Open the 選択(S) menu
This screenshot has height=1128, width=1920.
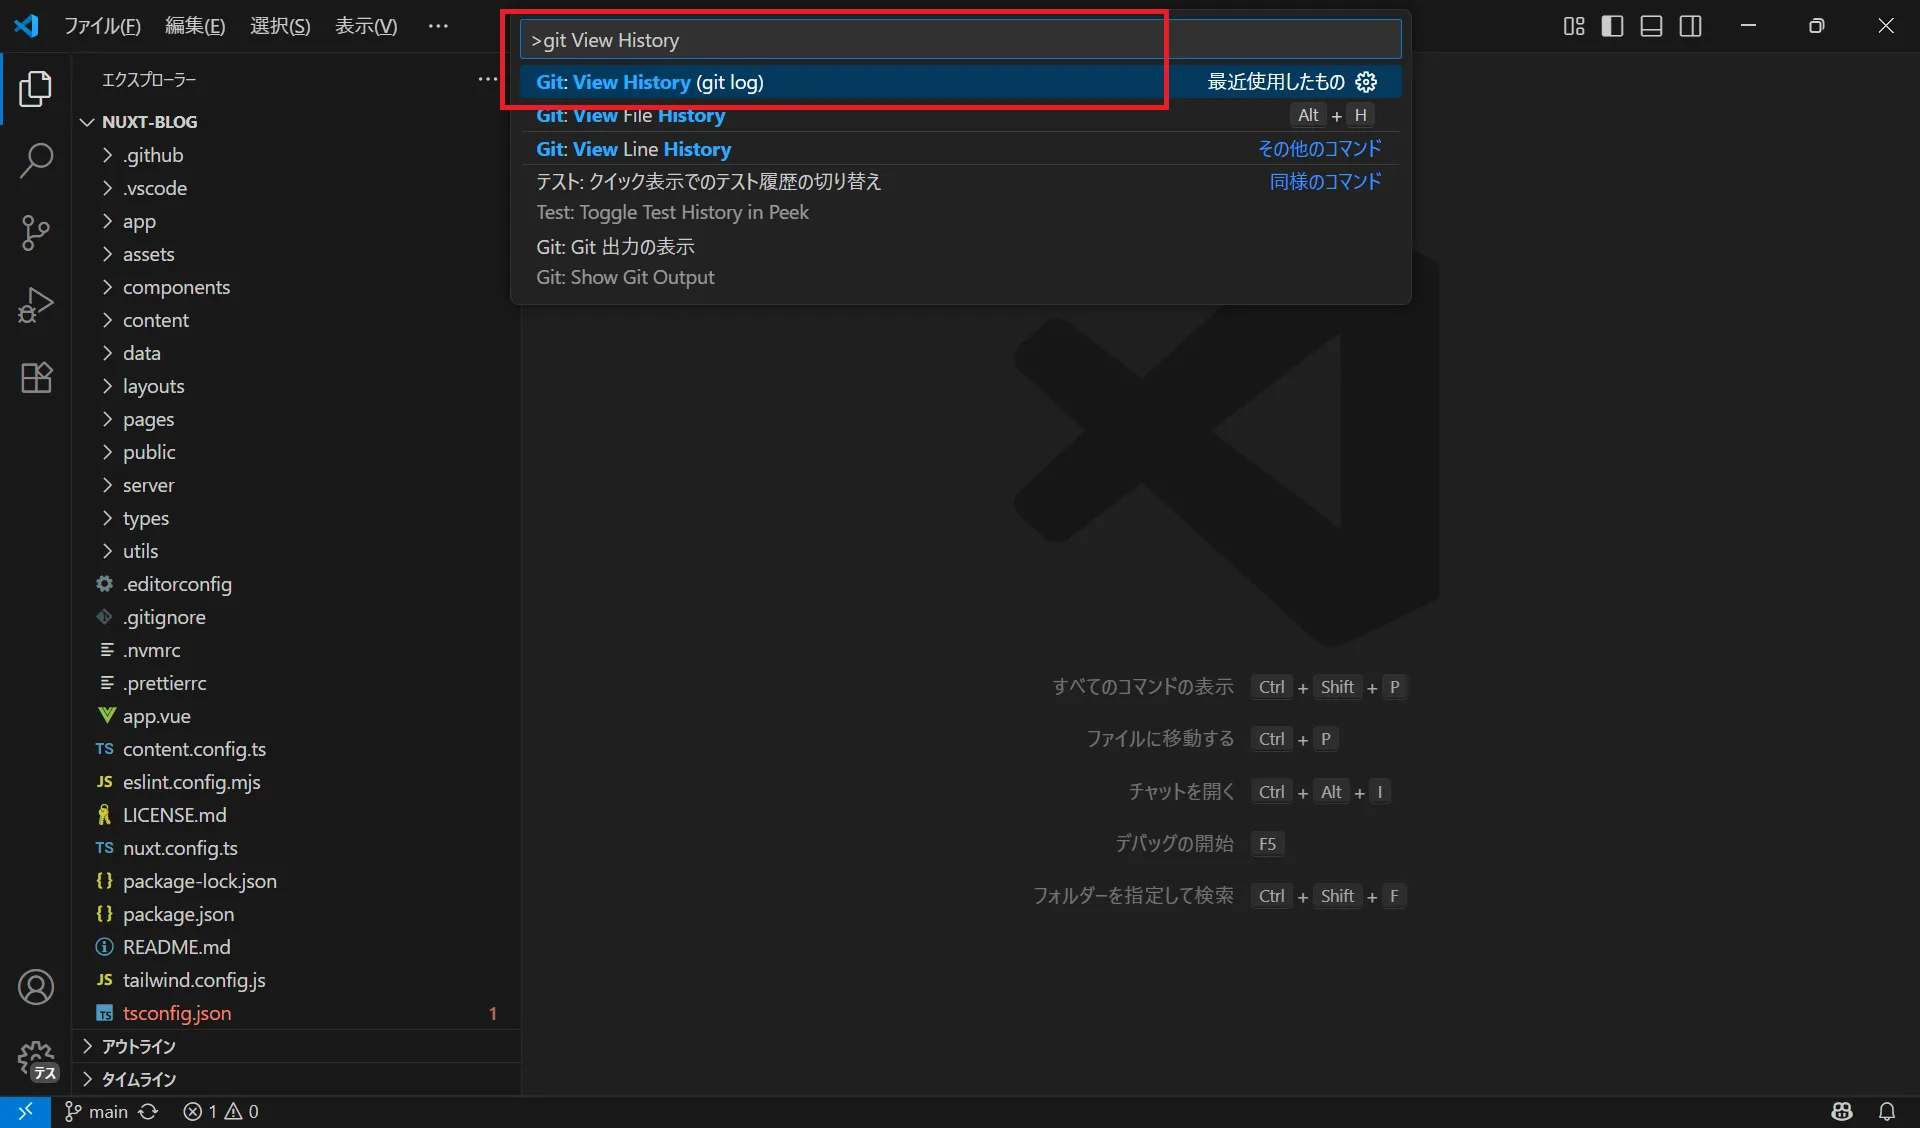(x=280, y=26)
